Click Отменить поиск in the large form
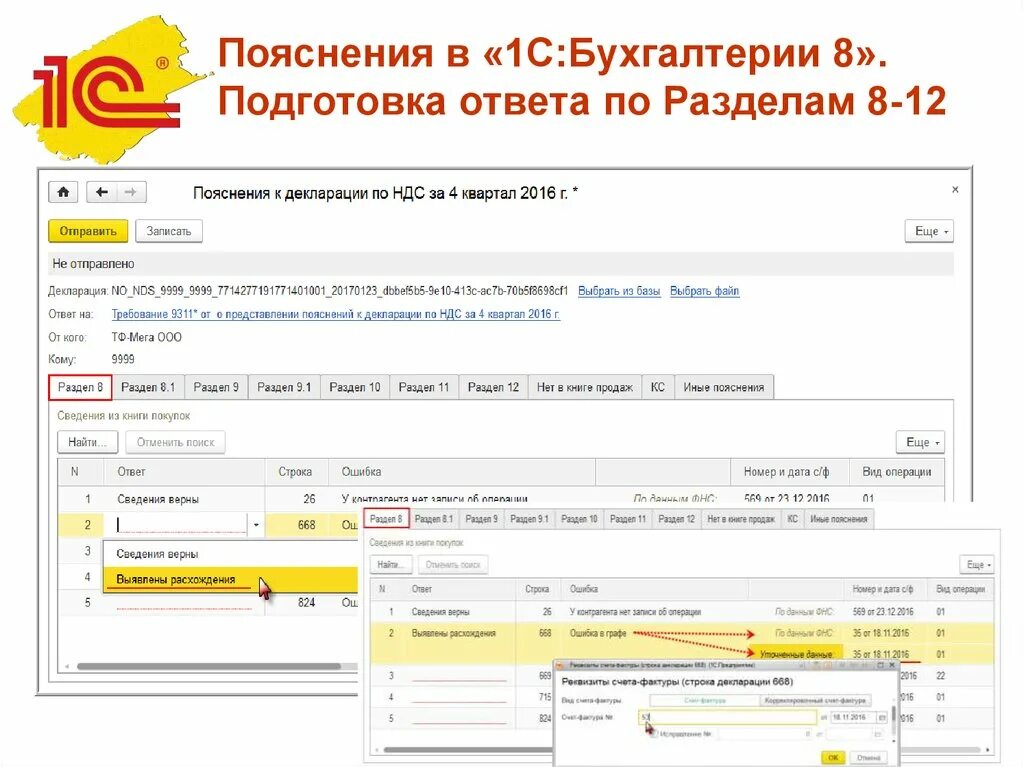 click(175, 442)
